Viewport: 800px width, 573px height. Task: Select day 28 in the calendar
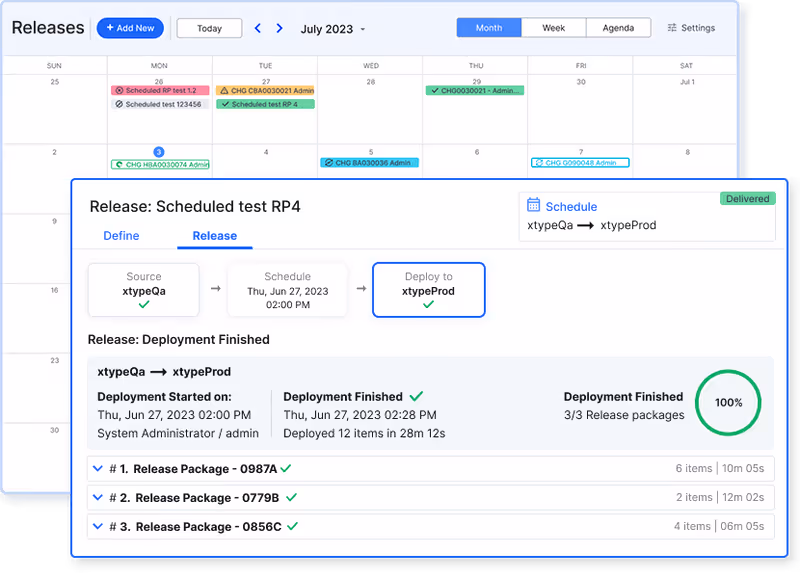[371, 82]
